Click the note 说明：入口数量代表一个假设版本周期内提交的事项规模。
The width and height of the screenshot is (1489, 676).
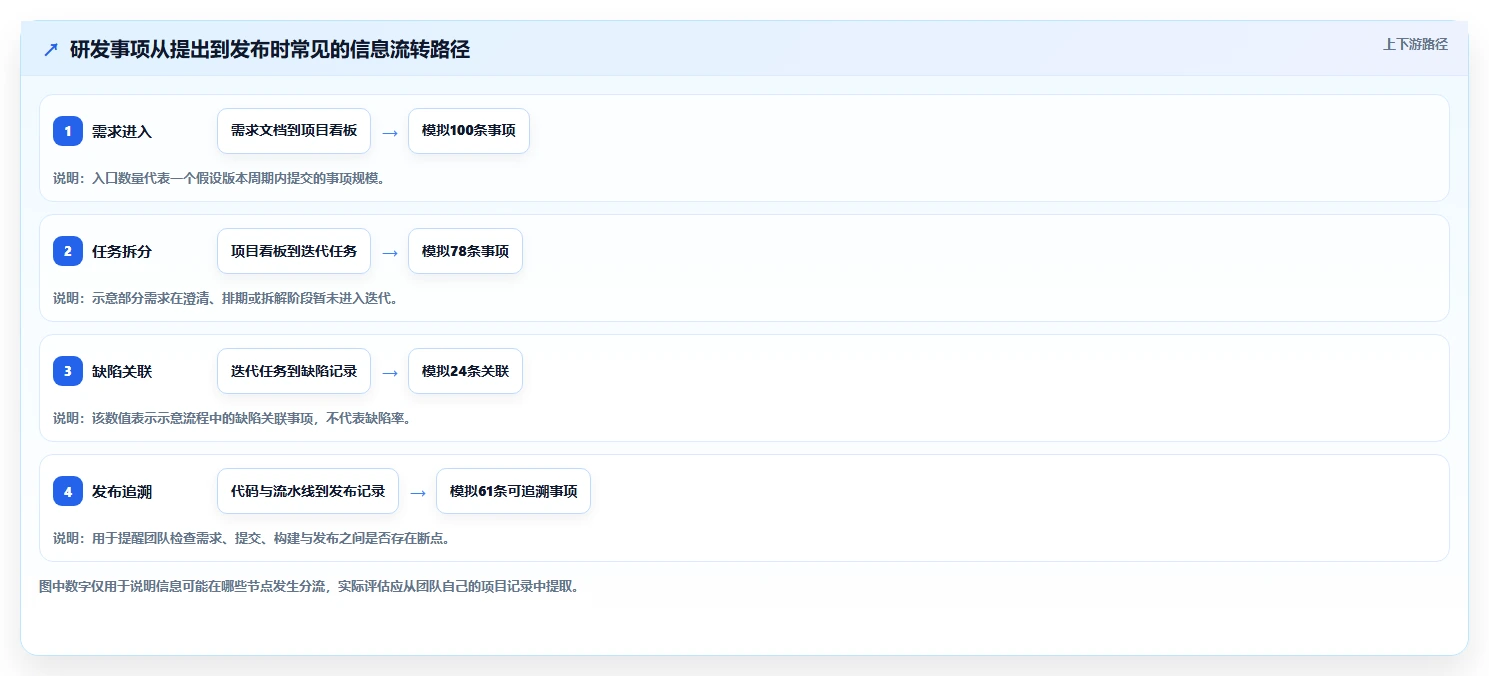pos(219,178)
